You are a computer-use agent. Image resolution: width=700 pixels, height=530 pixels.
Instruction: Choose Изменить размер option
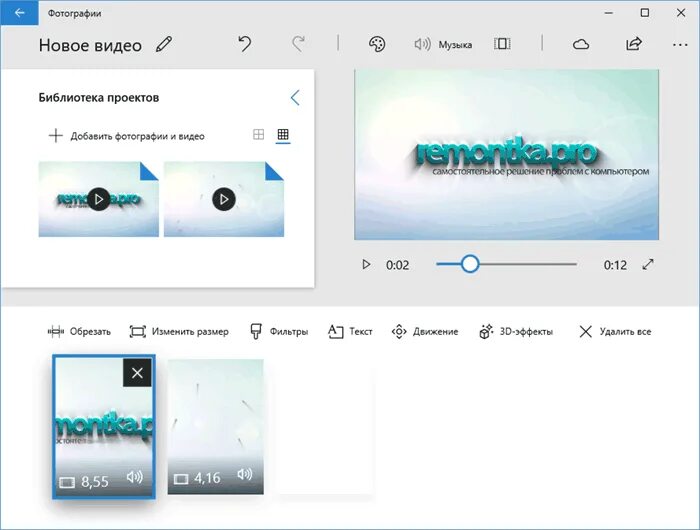point(179,332)
